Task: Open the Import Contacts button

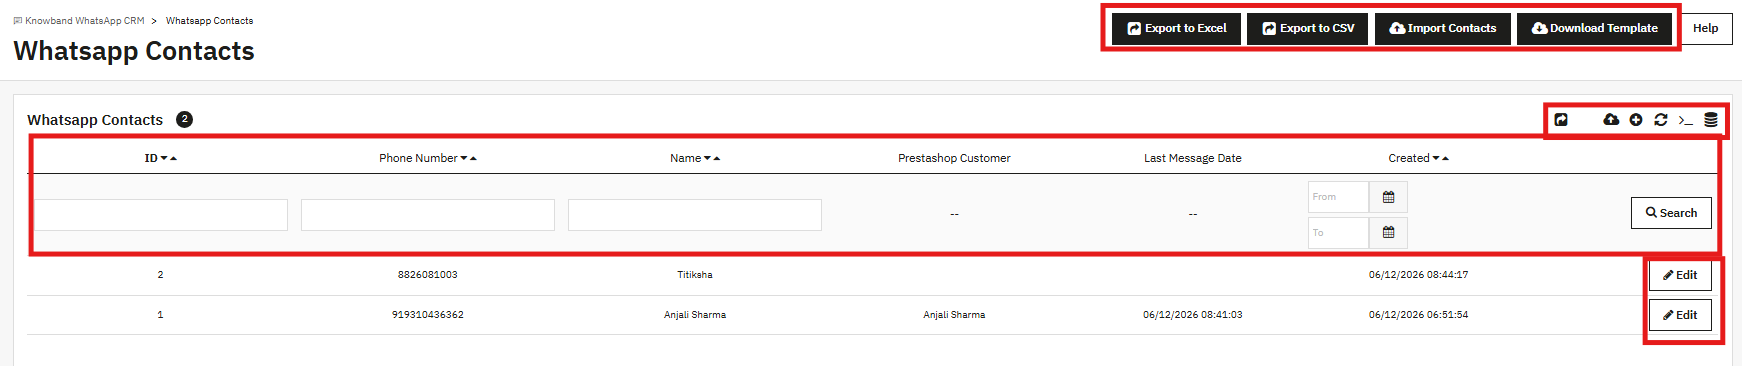Action: point(1442,28)
